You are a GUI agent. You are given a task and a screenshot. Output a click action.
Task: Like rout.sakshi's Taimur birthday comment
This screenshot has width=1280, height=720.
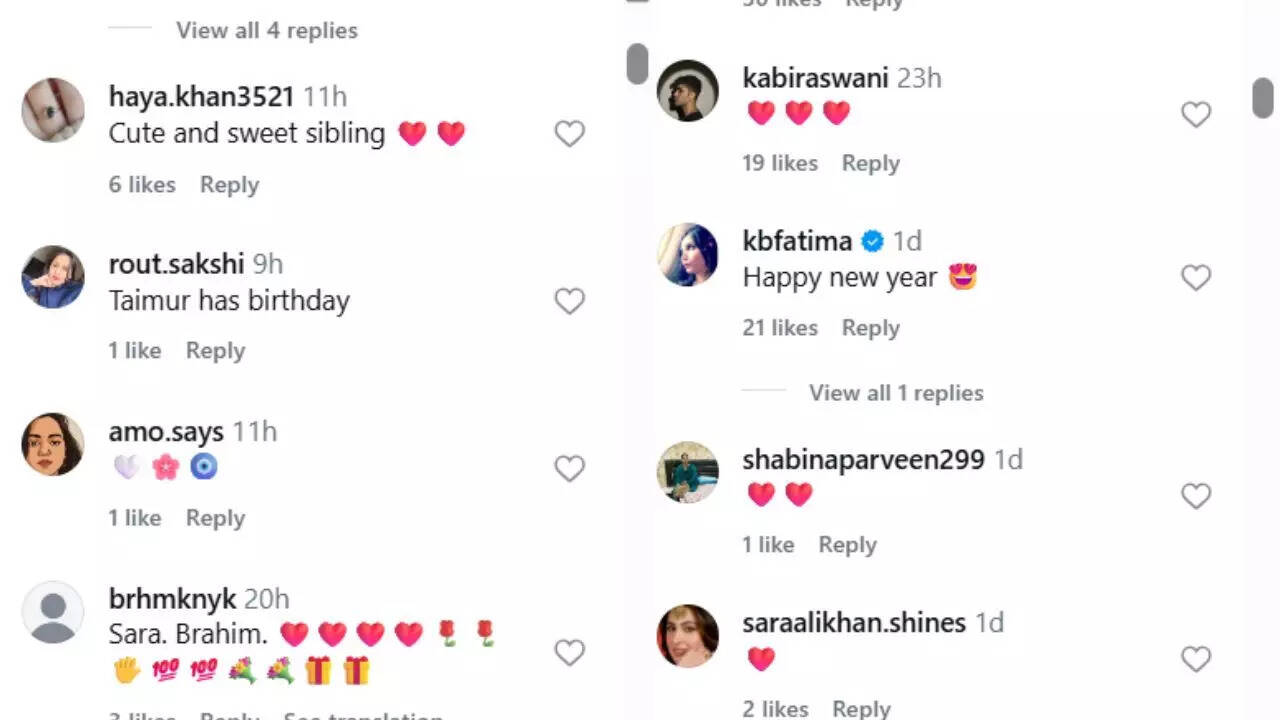point(569,301)
